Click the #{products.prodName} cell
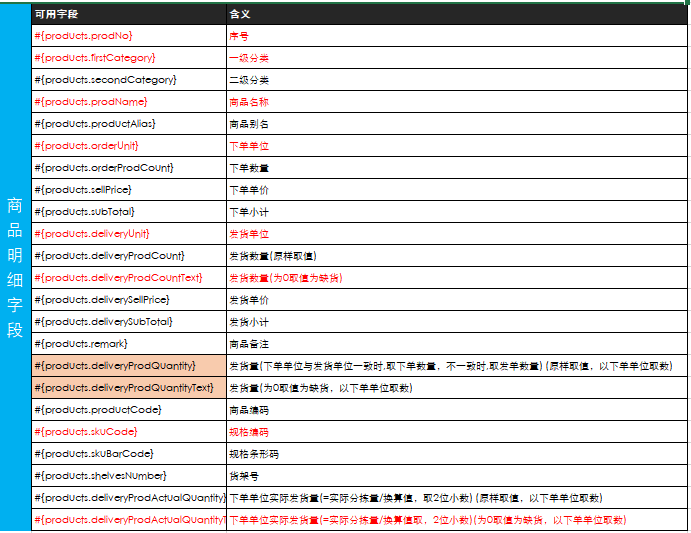Screen dimensions: 691x533 tap(129, 102)
